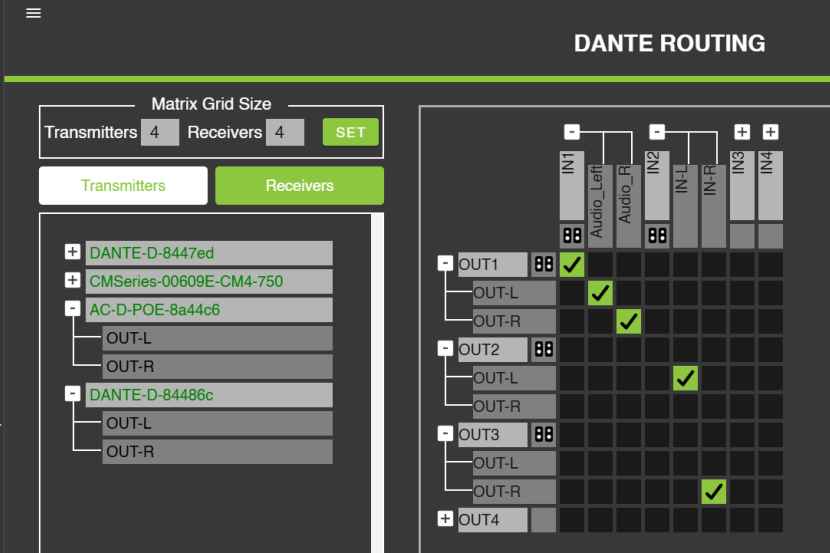Screen dimensions: 830x553
Task: Uncheck the OUT1 to IN1 route
Action: point(572,265)
